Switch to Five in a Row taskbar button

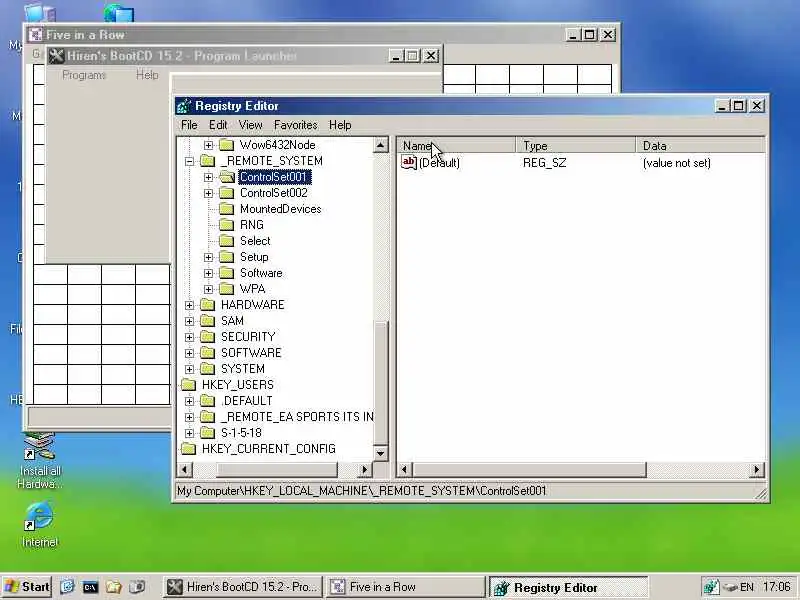[405, 587]
